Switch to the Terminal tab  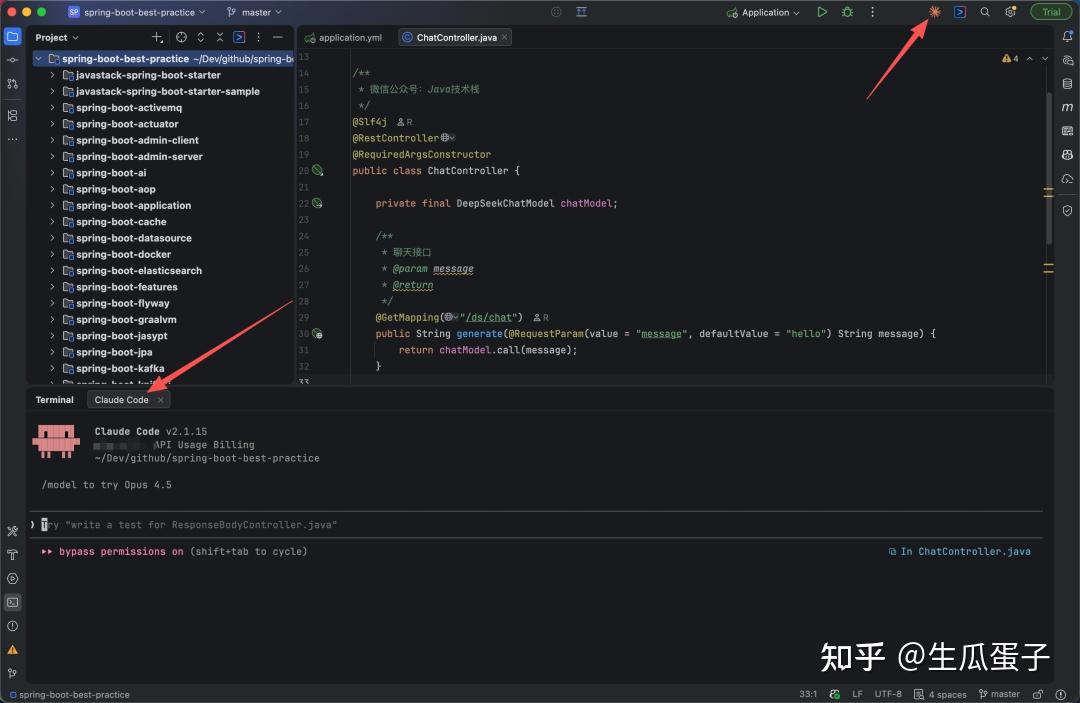pyautogui.click(x=54, y=399)
